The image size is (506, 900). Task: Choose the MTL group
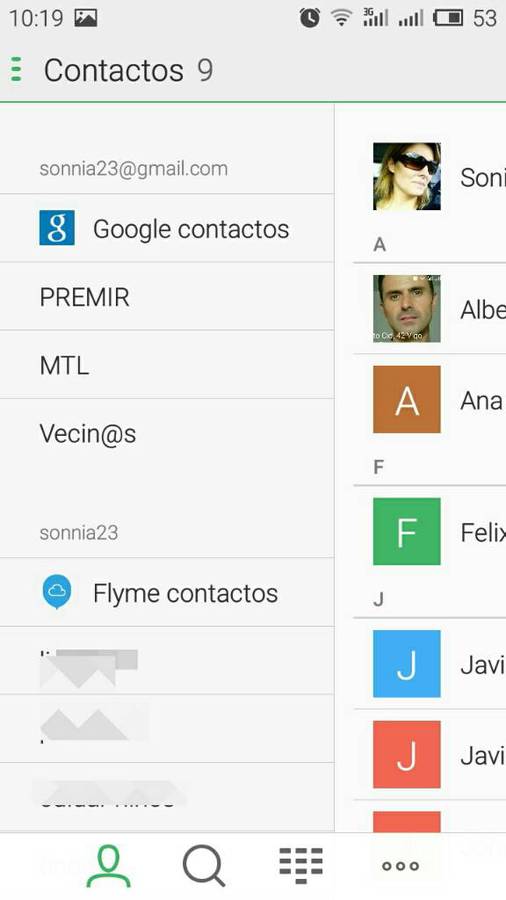(167, 365)
